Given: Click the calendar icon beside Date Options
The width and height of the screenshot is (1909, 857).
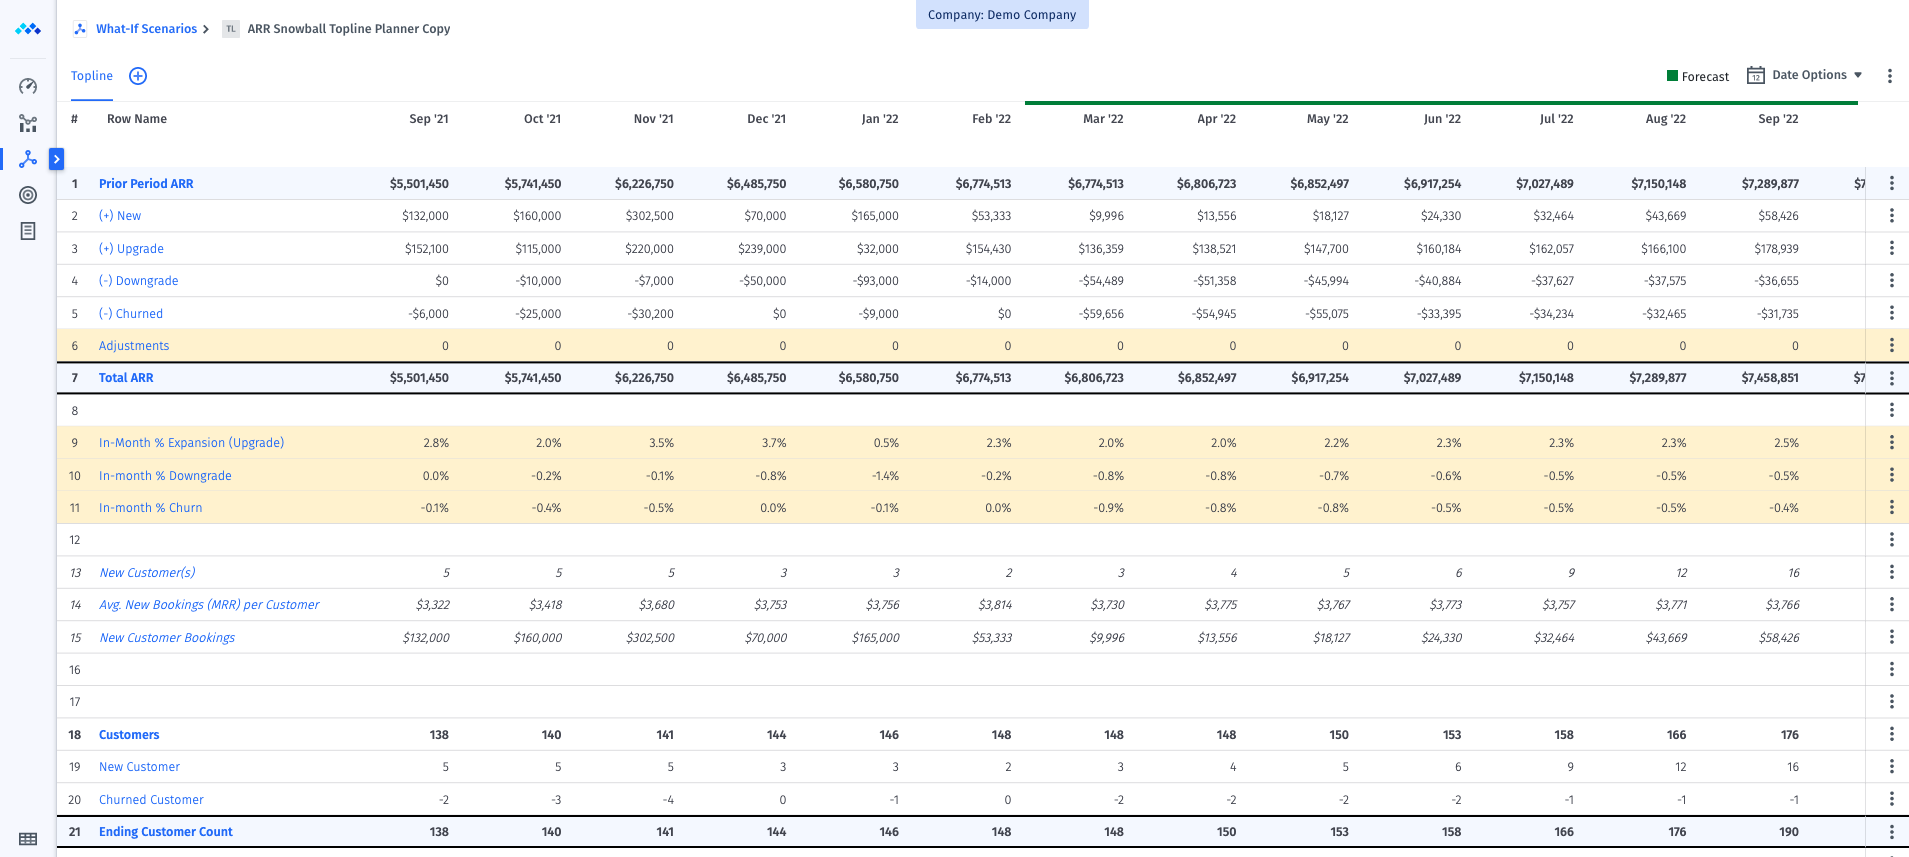Looking at the screenshot, I should [x=1755, y=75].
